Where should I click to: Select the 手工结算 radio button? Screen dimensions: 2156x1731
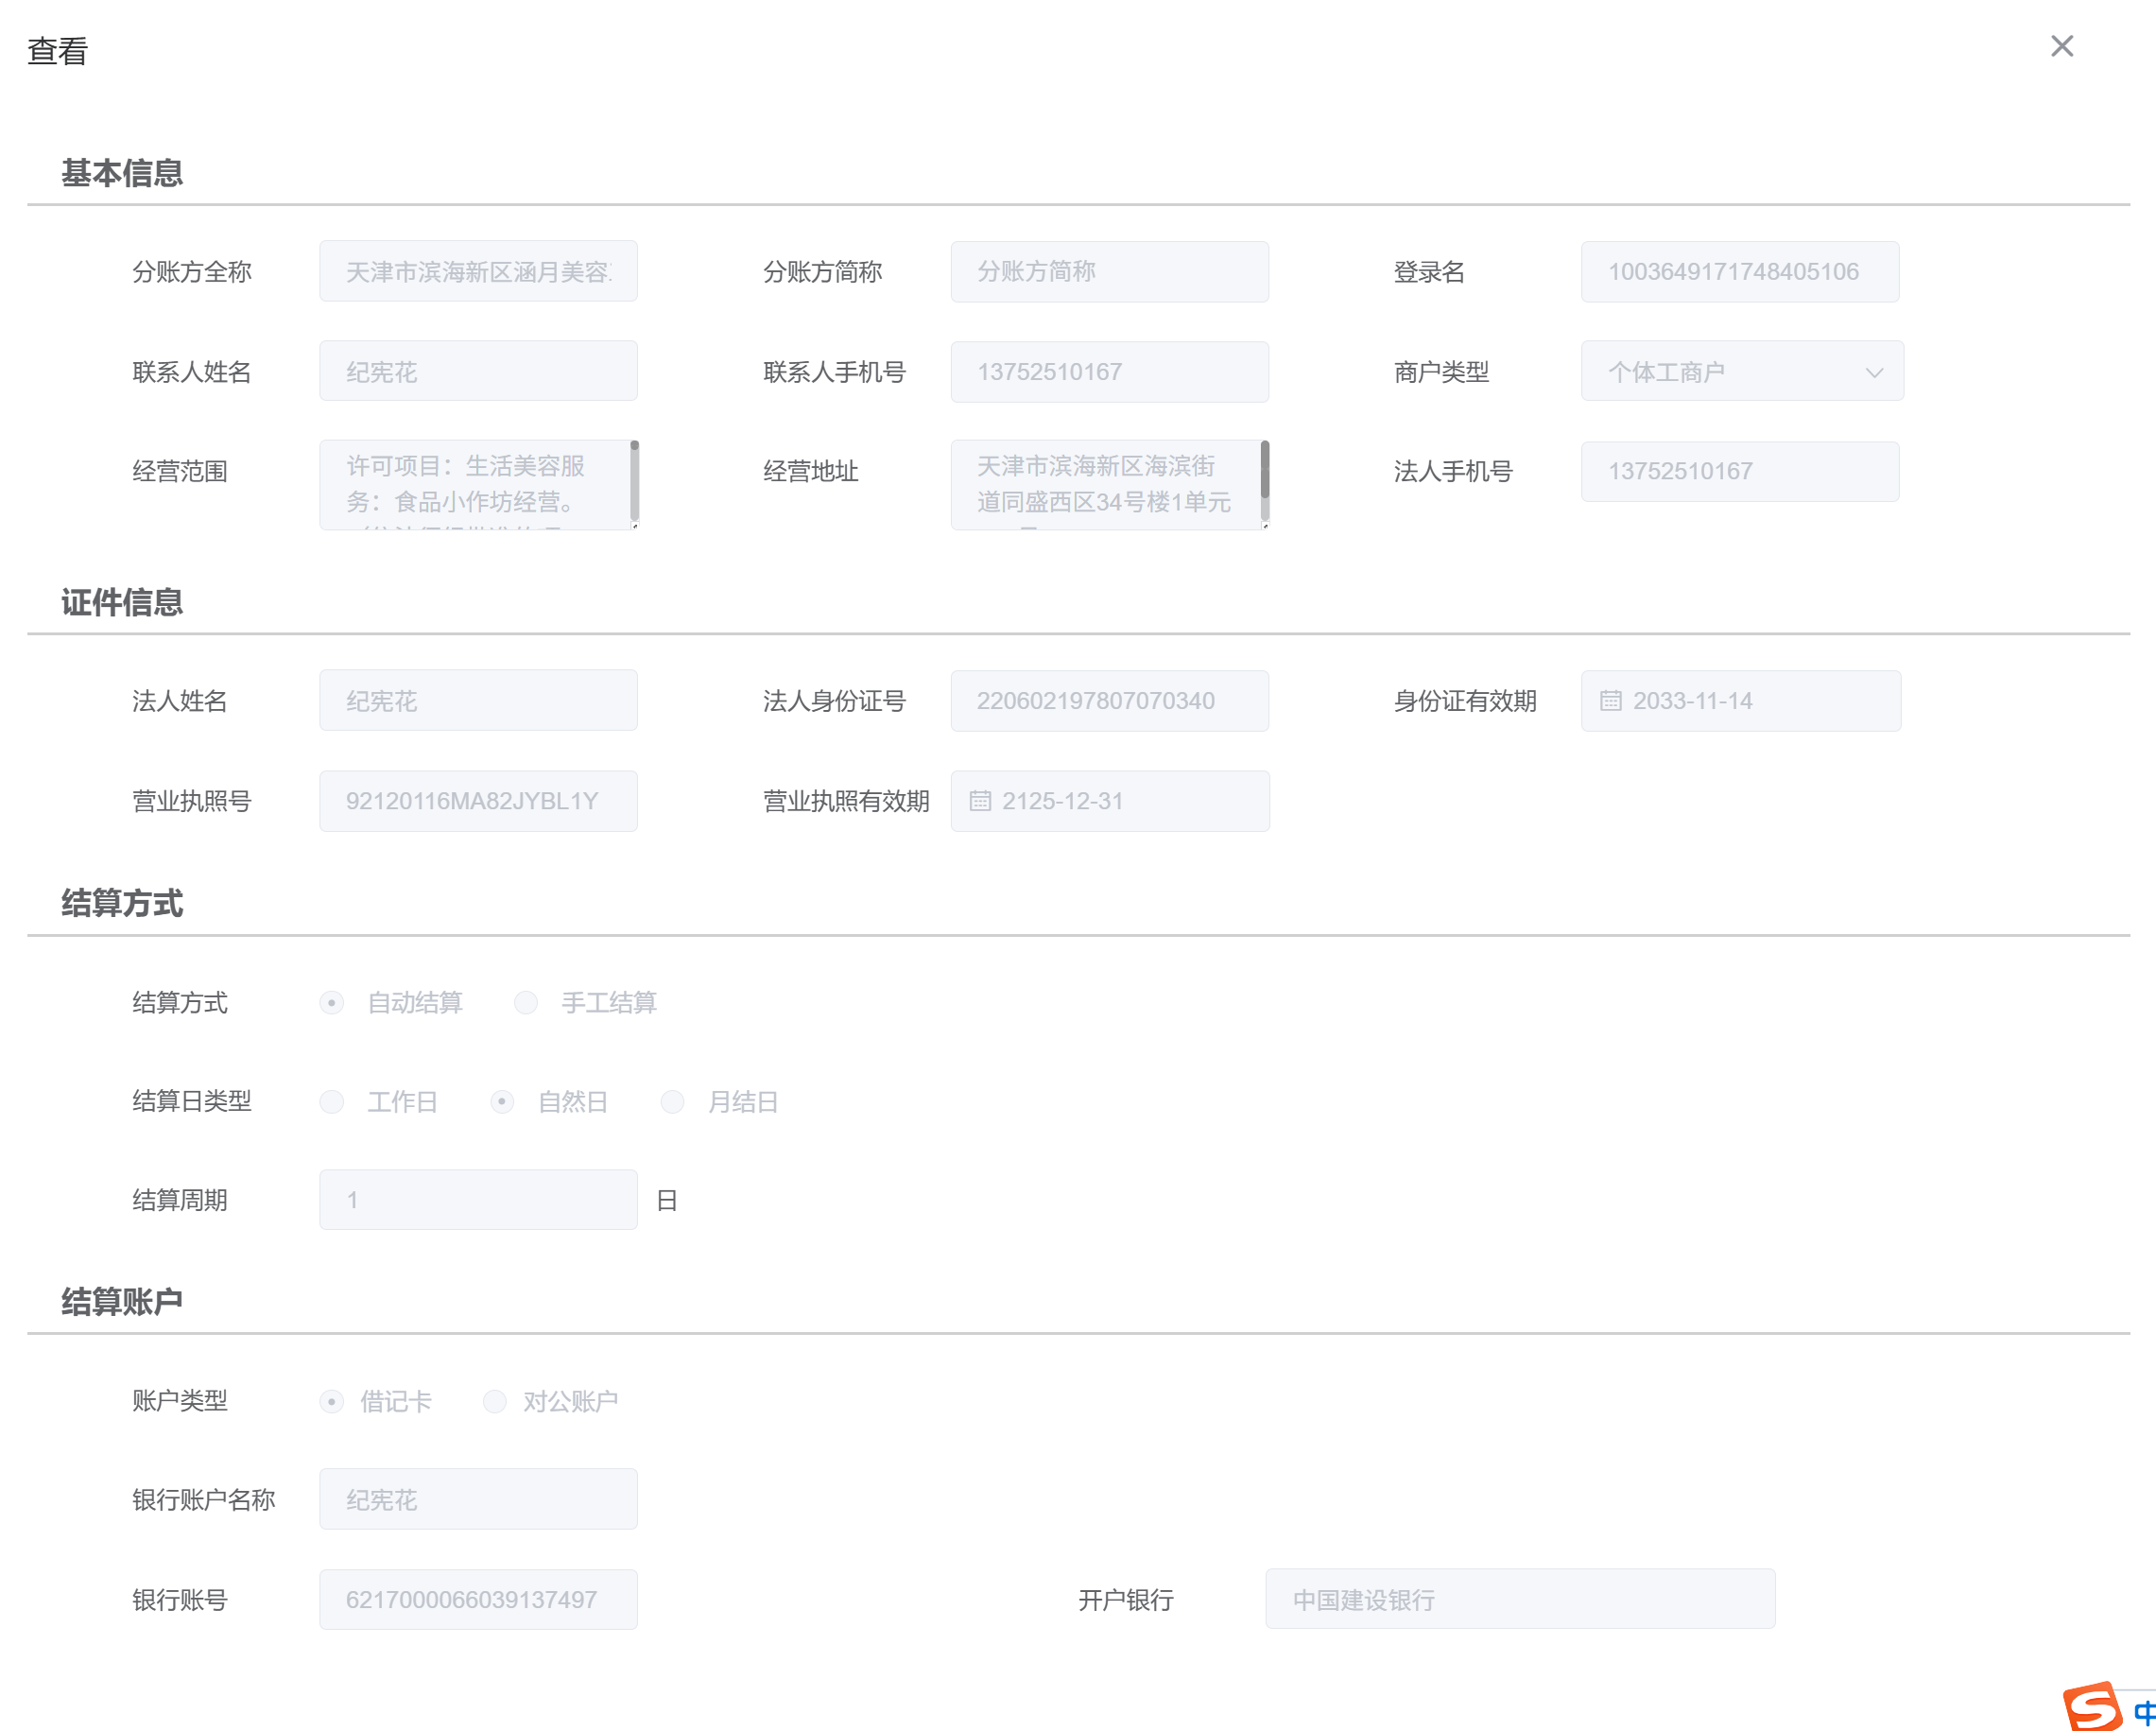[526, 1002]
